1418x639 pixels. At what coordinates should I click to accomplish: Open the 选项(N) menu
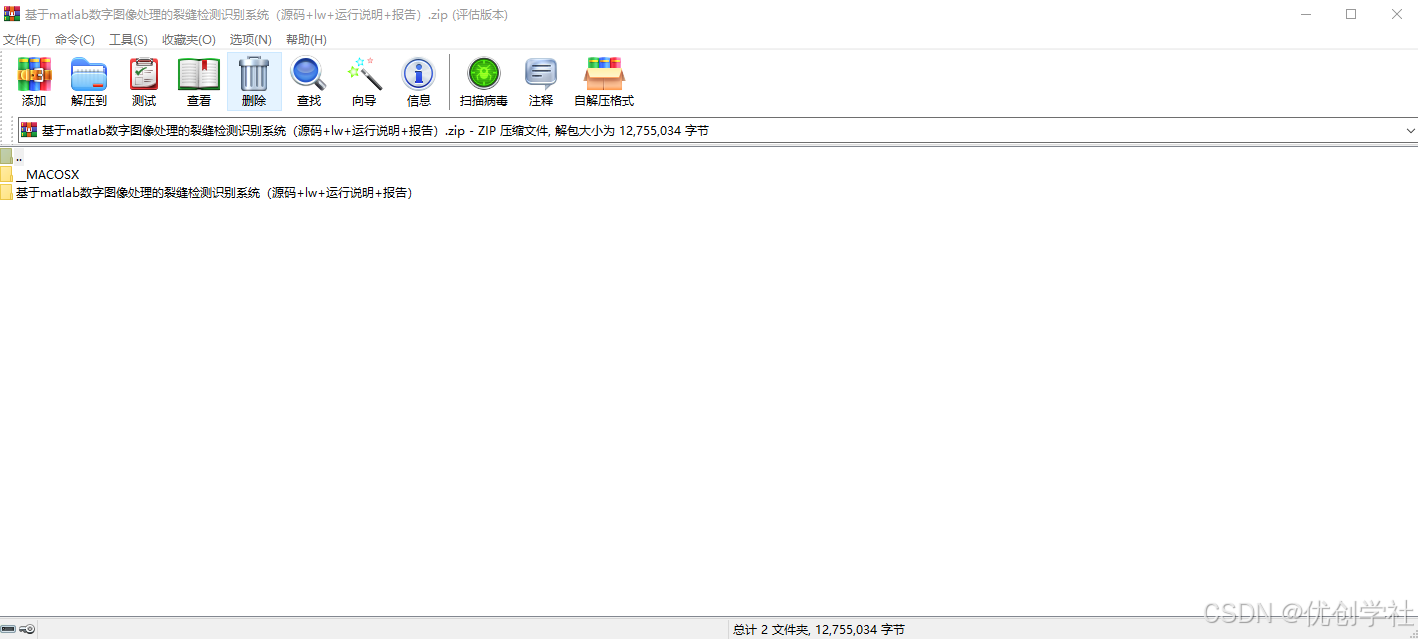250,39
